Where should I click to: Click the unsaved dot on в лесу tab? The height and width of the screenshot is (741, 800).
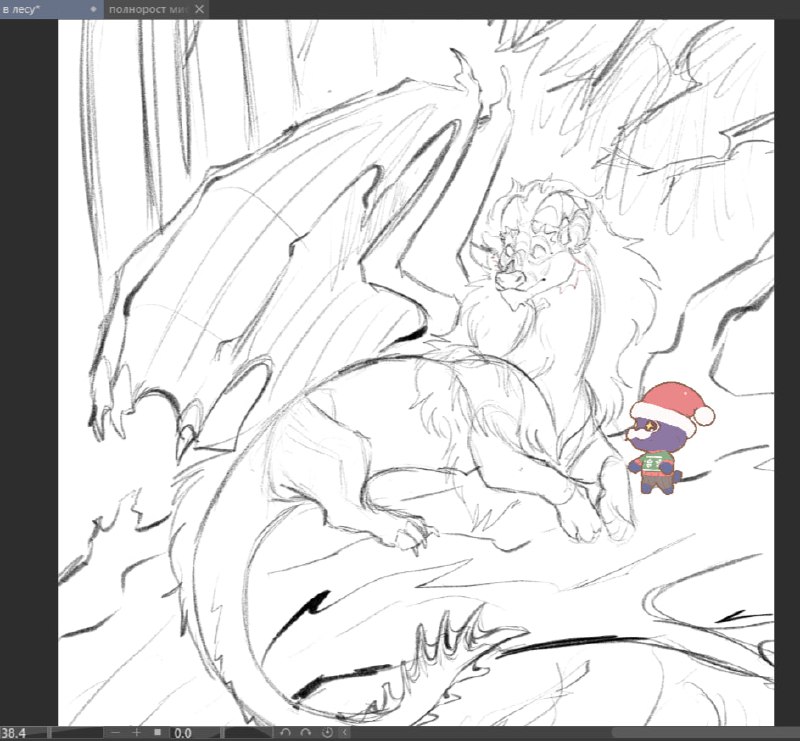93,9
